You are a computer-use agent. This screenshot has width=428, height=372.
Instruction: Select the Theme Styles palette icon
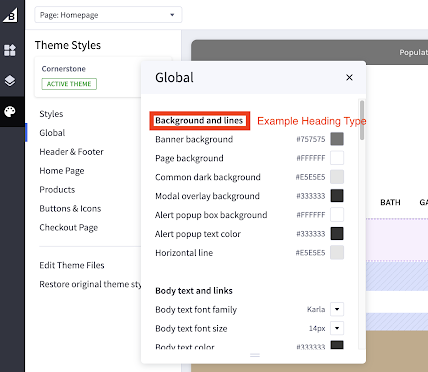point(10,112)
